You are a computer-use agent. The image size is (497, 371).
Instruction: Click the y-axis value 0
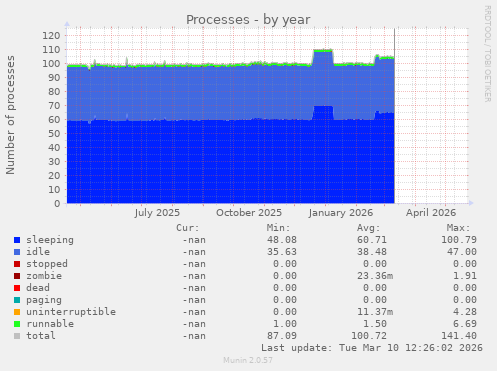58,203
